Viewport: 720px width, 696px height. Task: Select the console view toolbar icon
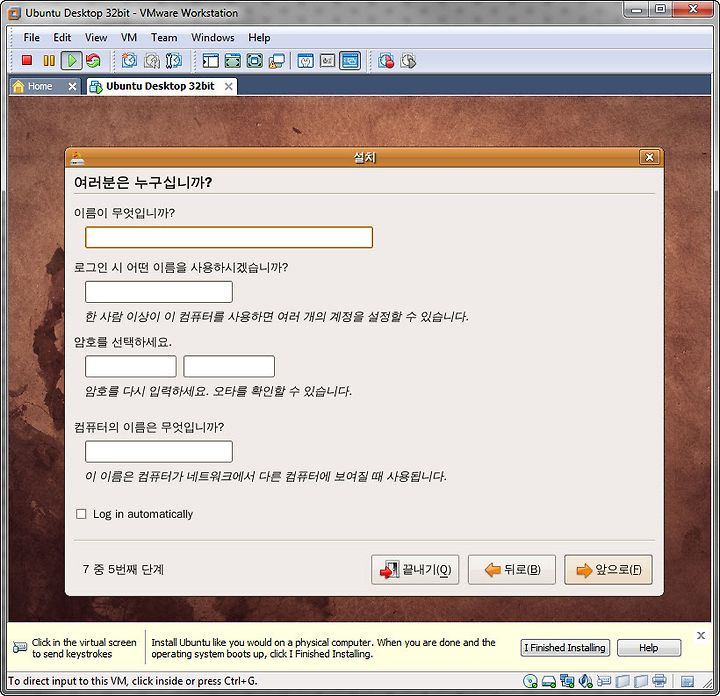tap(350, 61)
